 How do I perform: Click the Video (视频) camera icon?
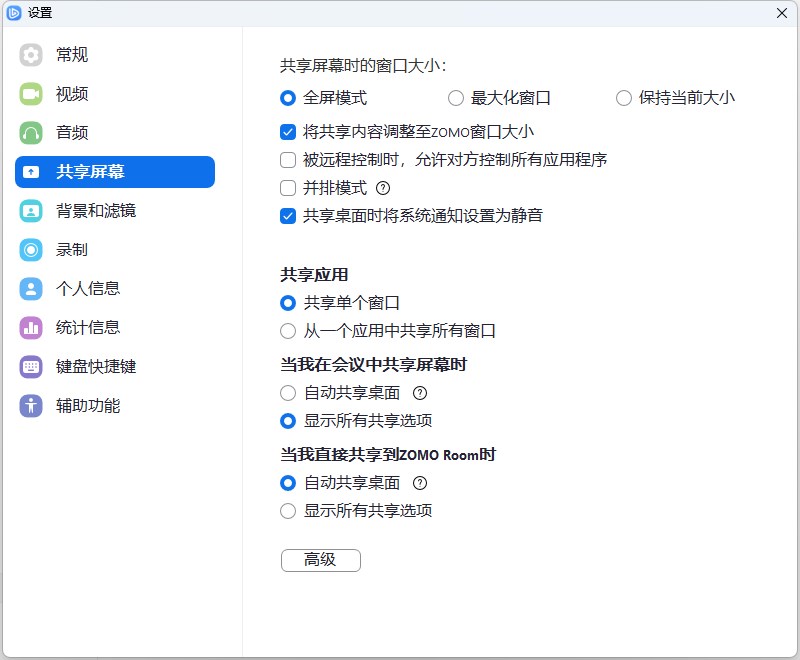pyautogui.click(x=31, y=94)
